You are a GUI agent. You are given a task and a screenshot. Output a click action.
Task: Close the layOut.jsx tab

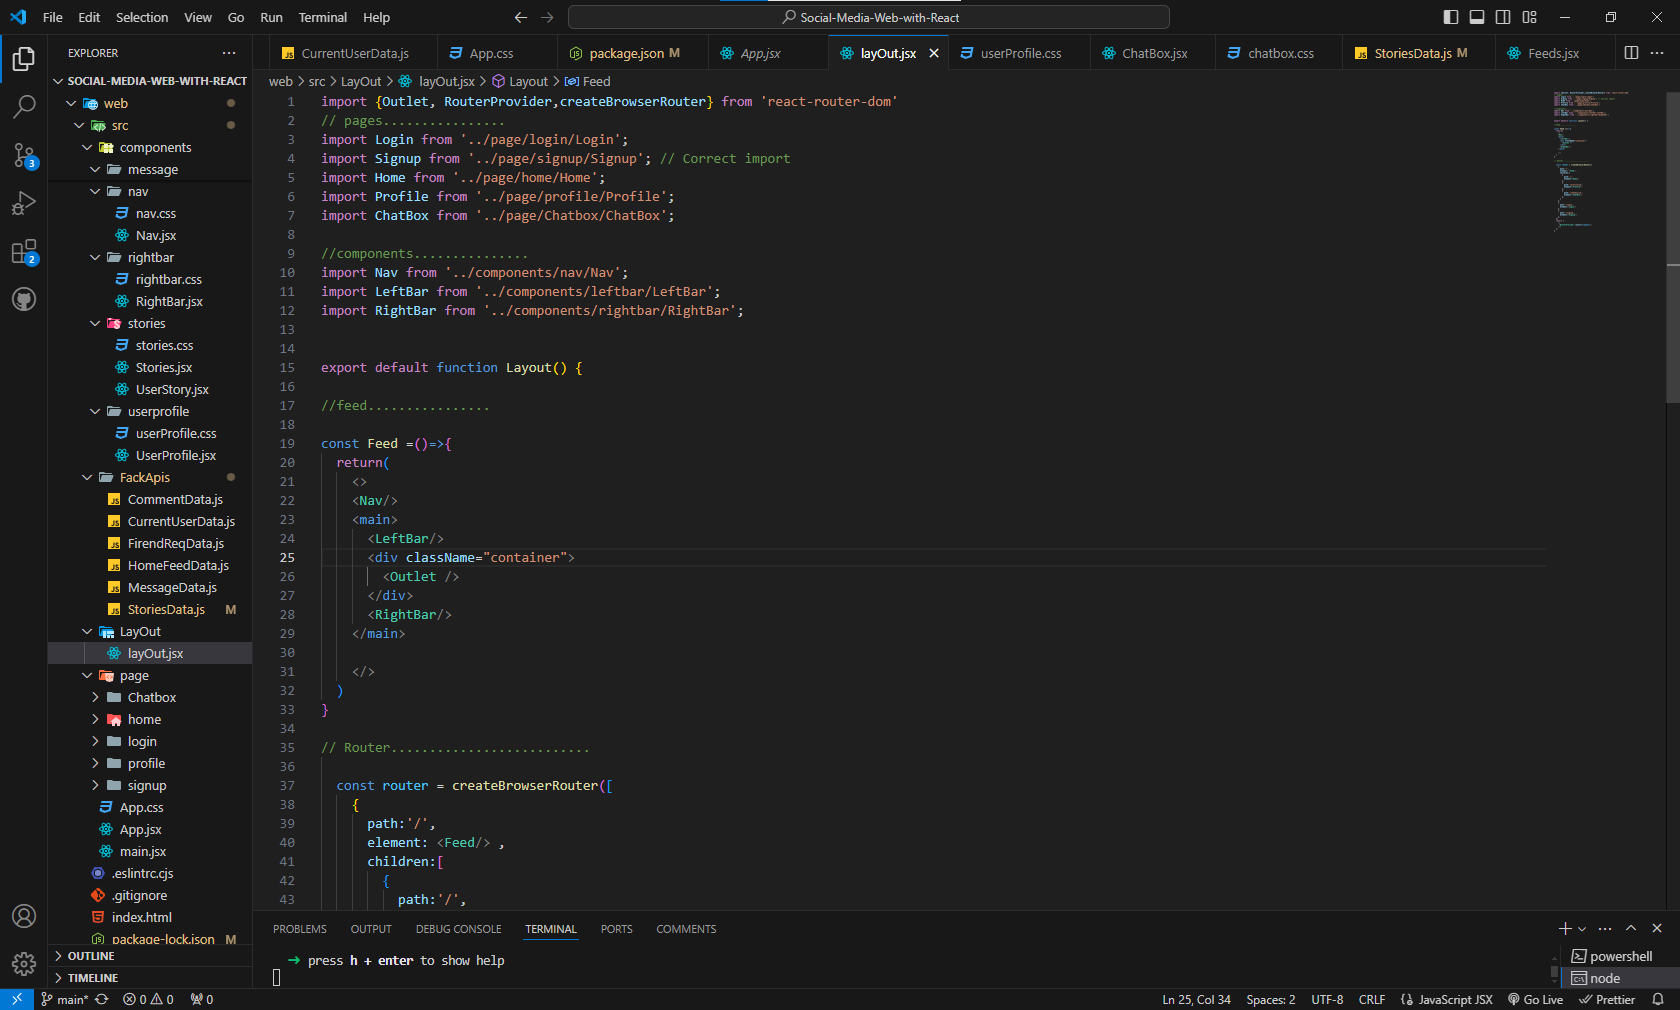[934, 53]
